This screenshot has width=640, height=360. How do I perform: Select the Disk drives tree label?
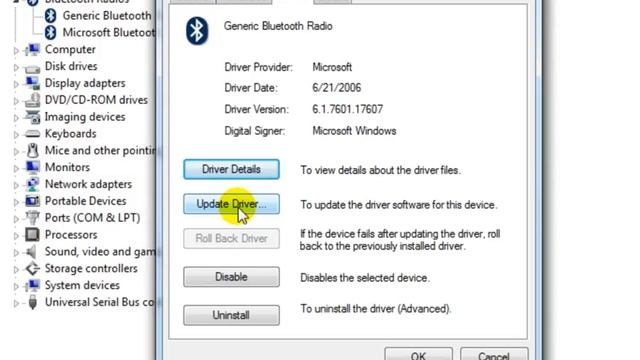tap(71, 66)
